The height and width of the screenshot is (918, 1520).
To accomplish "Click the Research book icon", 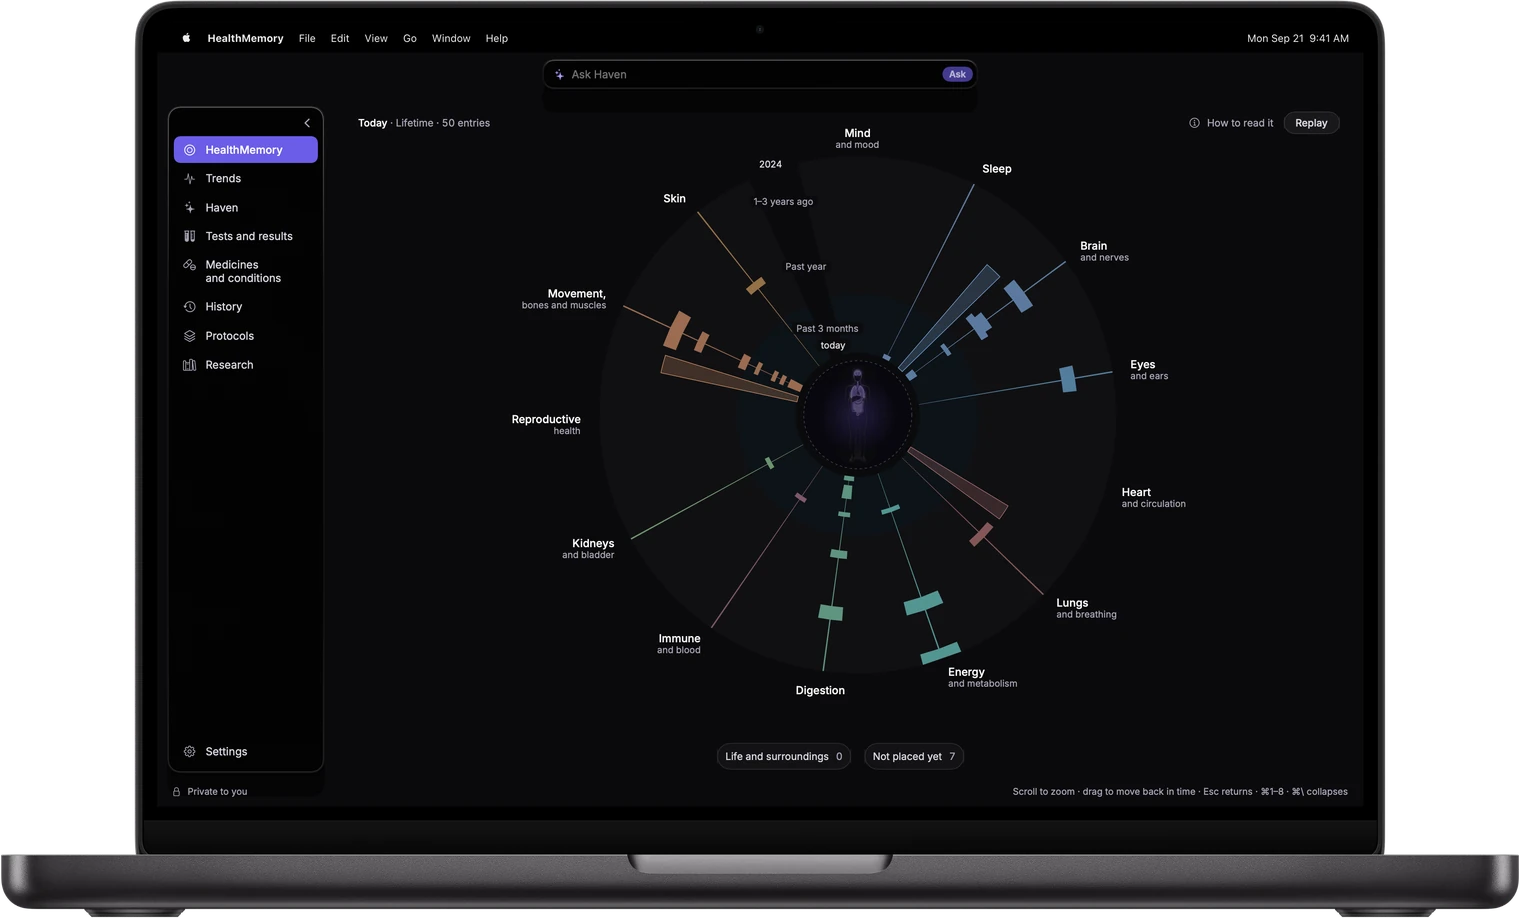I will 190,365.
